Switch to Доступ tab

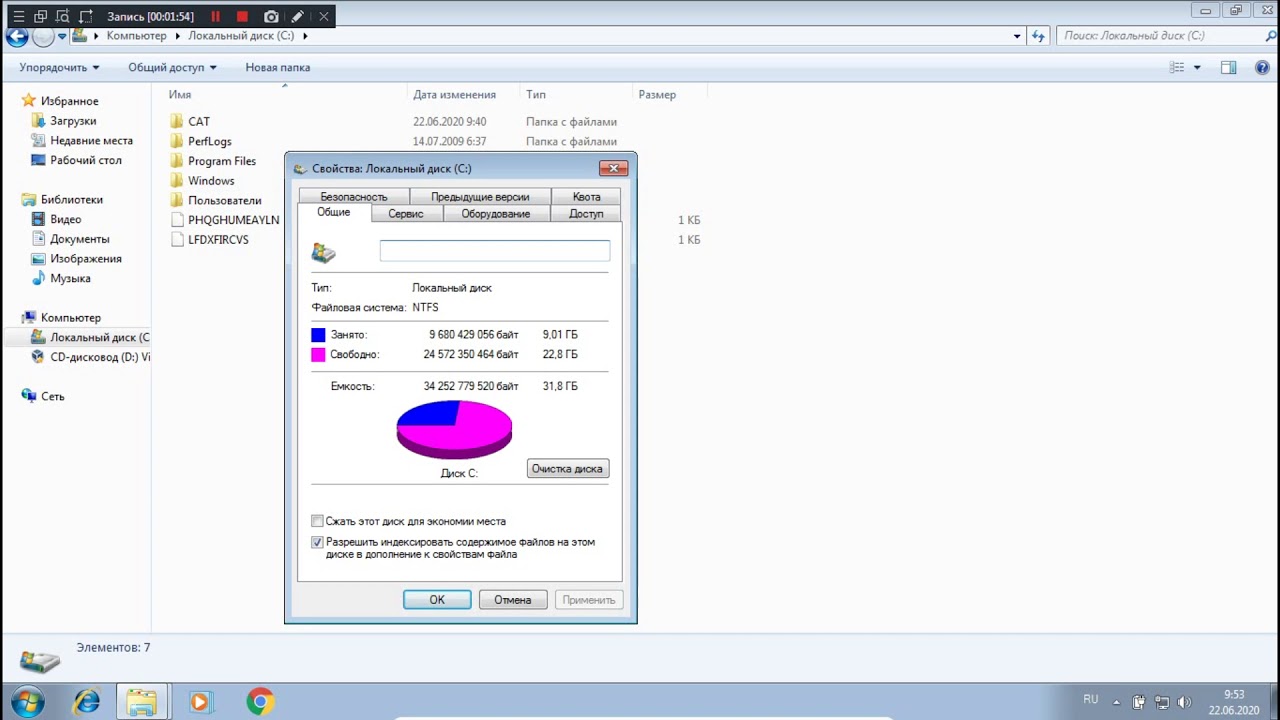pos(586,214)
